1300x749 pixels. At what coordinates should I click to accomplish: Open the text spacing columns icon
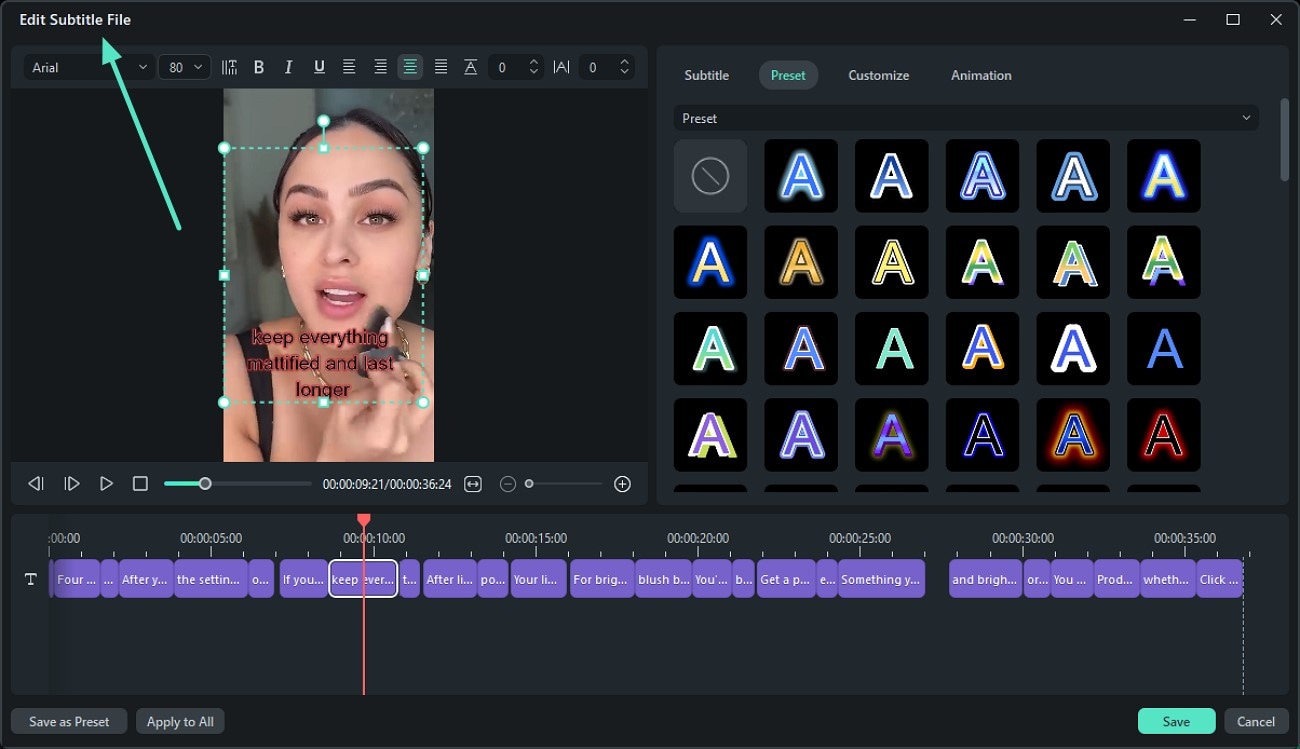click(x=229, y=67)
